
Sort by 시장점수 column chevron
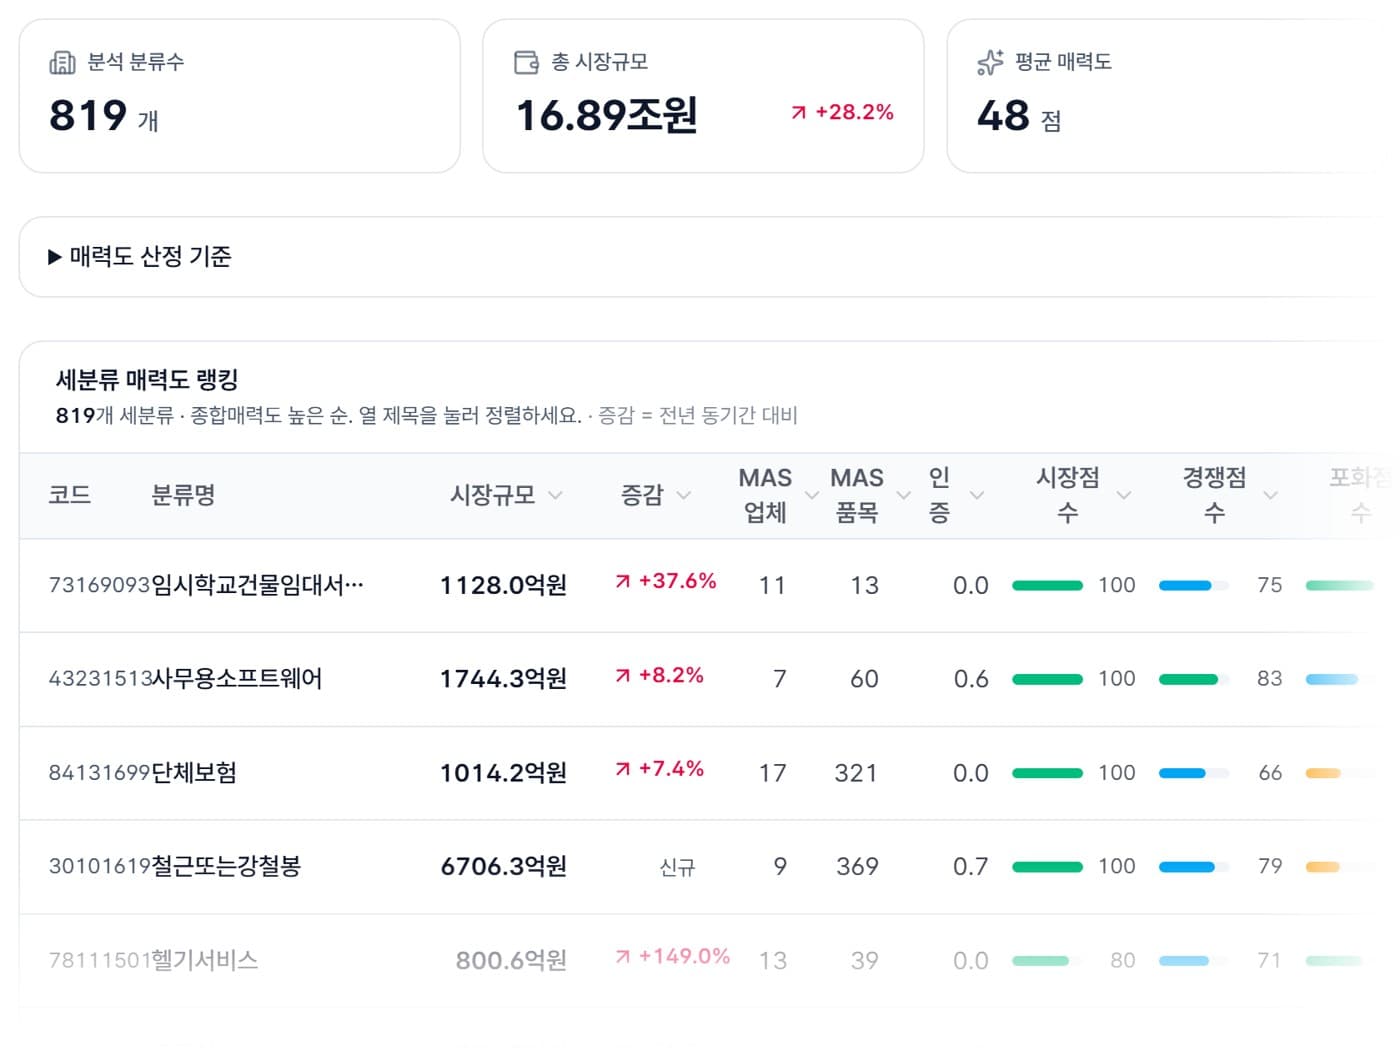pyautogui.click(x=1124, y=495)
